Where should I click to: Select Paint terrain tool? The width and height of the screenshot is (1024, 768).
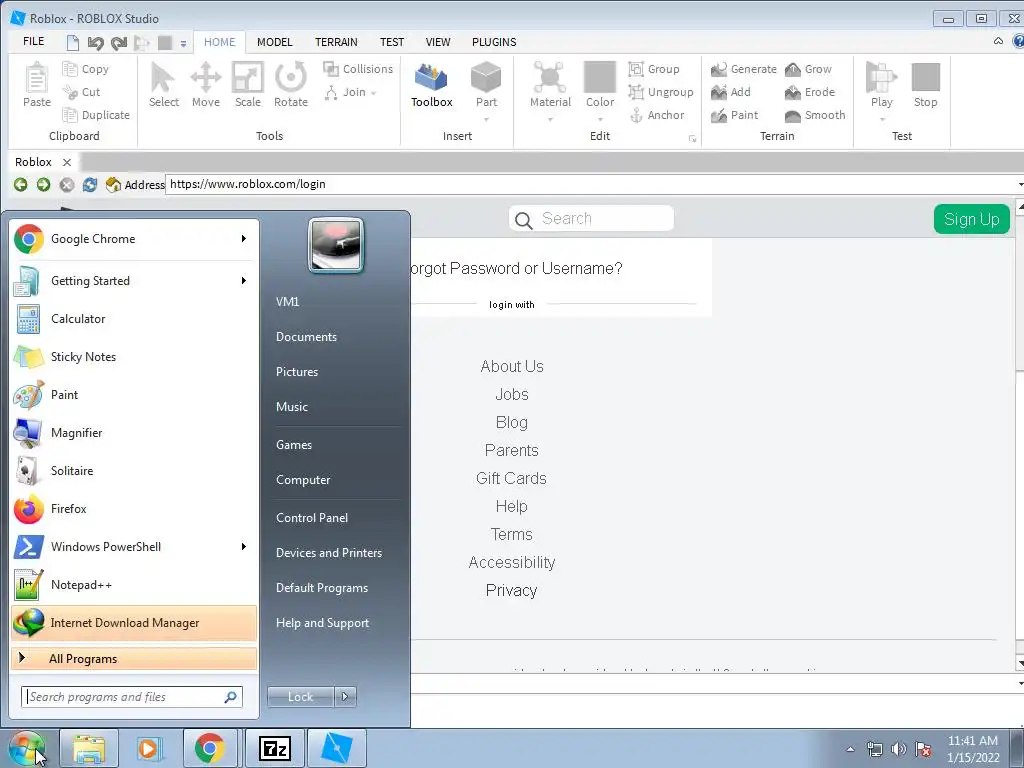coord(735,115)
